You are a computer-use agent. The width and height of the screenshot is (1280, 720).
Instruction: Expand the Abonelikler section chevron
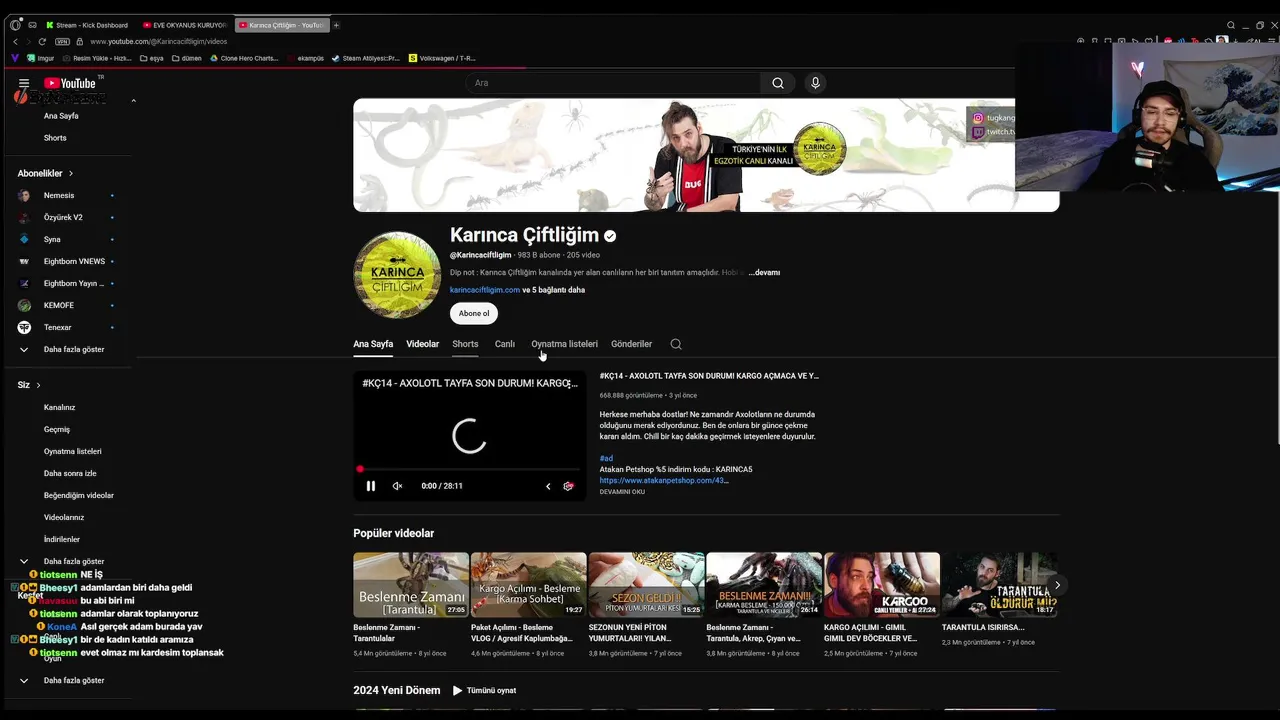pyautogui.click(x=70, y=174)
